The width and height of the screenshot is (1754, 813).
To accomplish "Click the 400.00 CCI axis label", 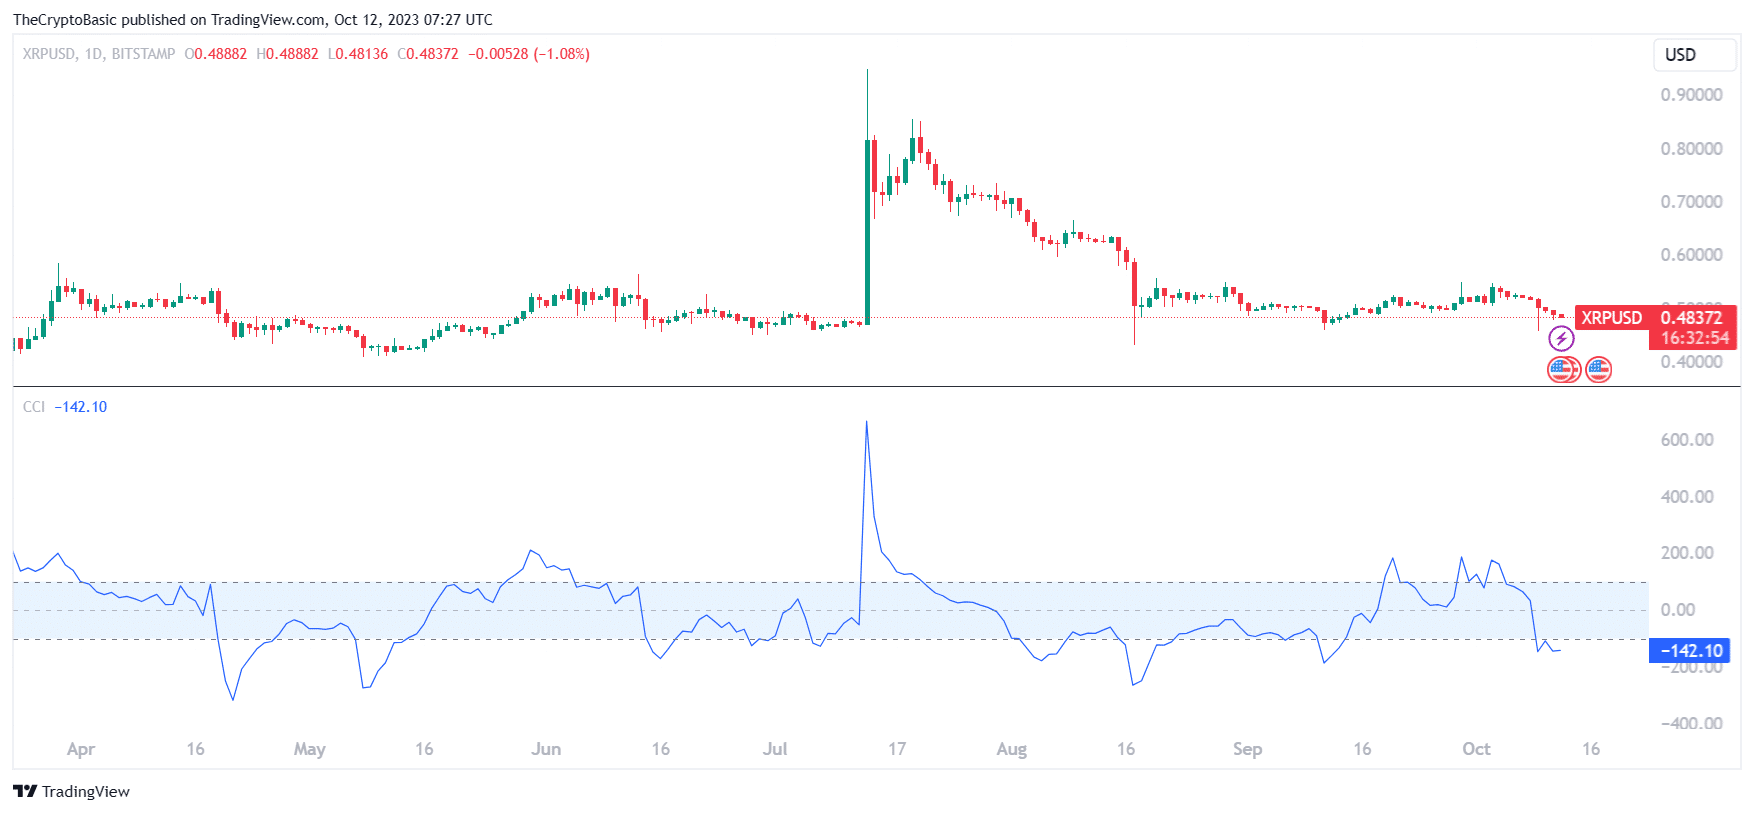I will tap(1687, 497).
